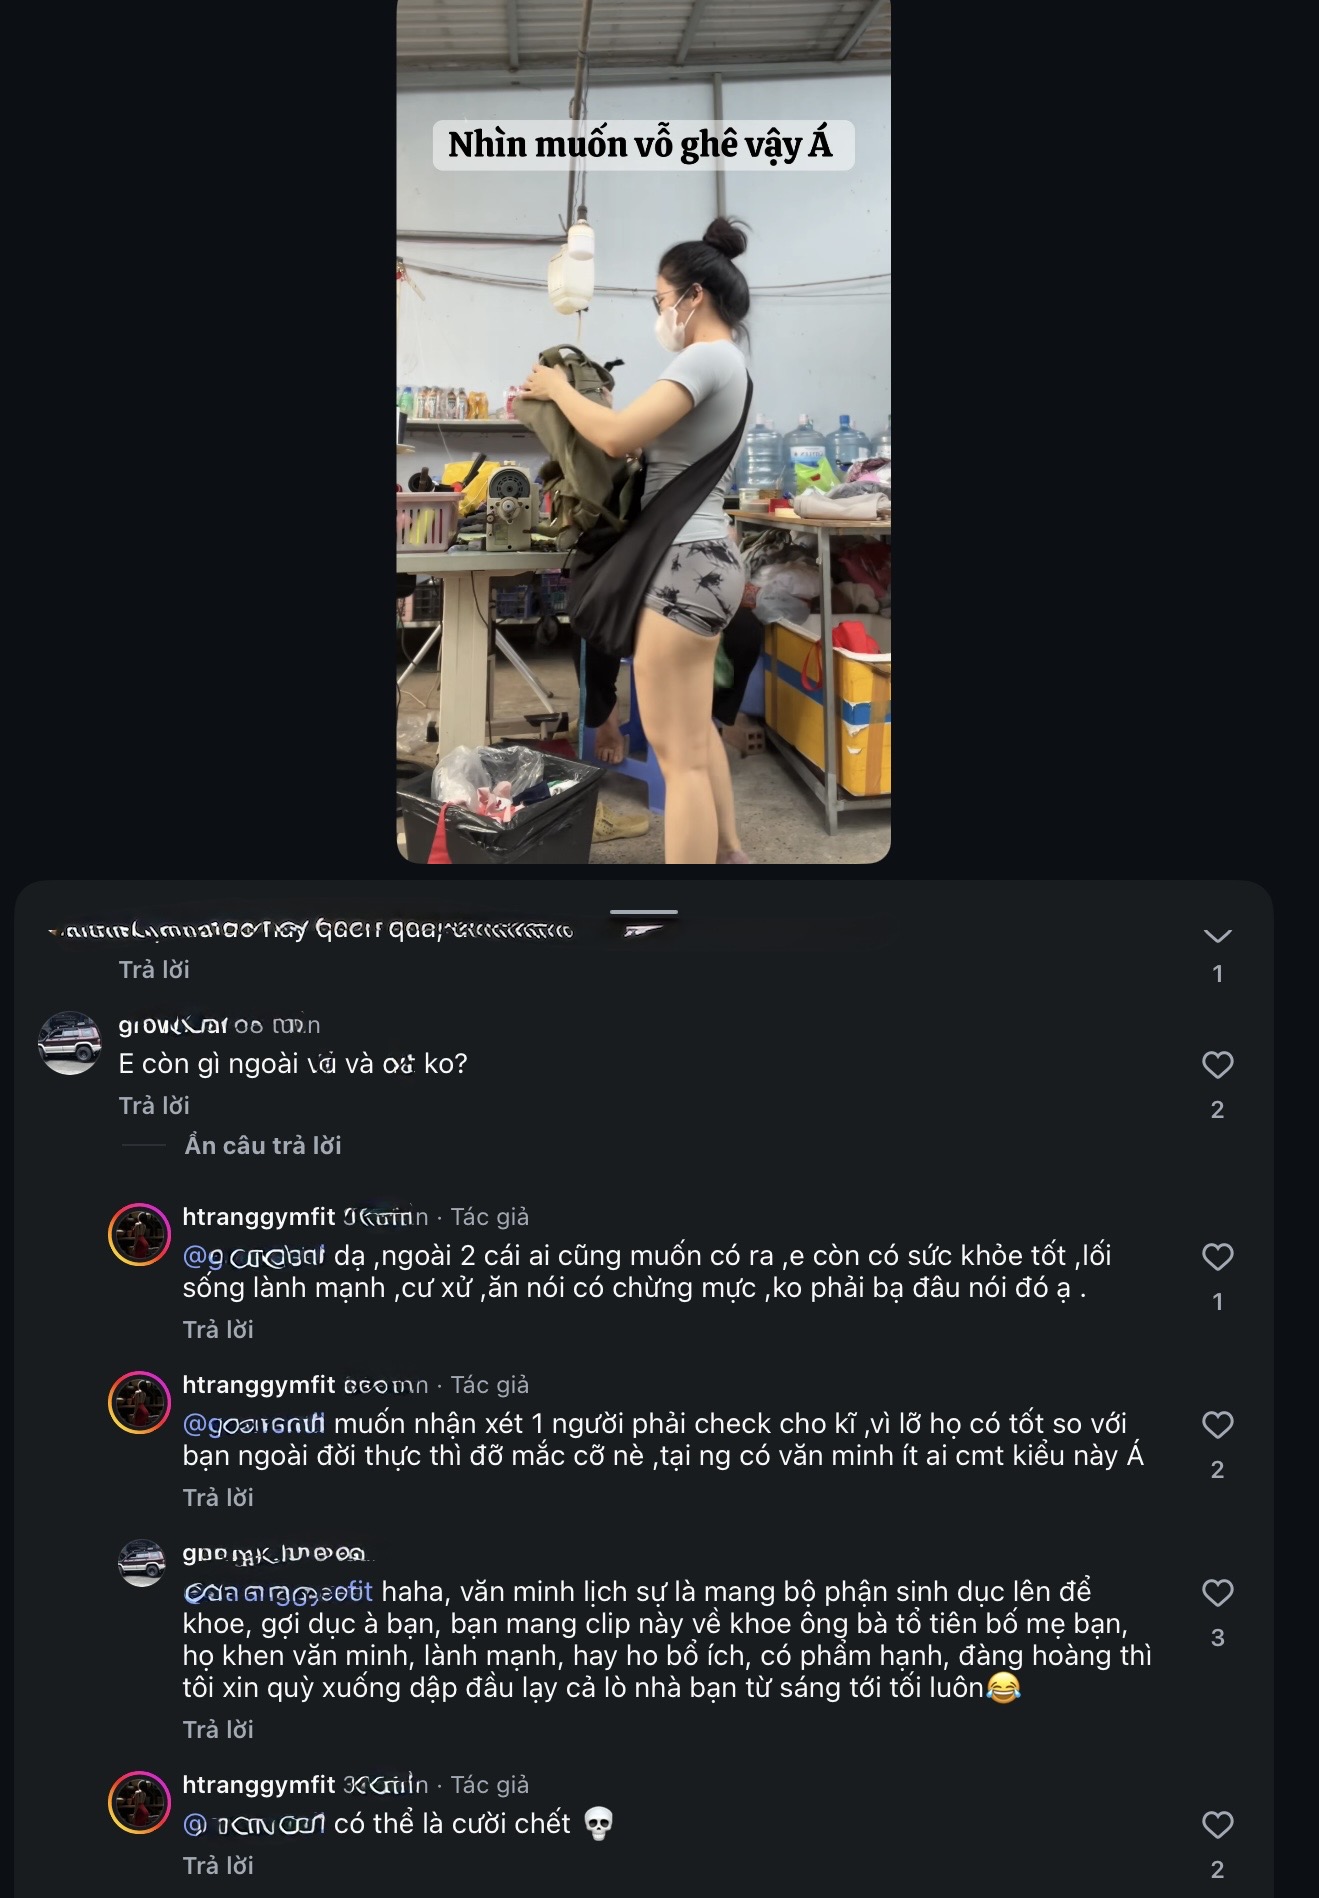Tap heart icon on 'haha, văn minh lịch sự' reply
The height and width of the screenshot is (1898, 1319).
[x=1217, y=1593]
